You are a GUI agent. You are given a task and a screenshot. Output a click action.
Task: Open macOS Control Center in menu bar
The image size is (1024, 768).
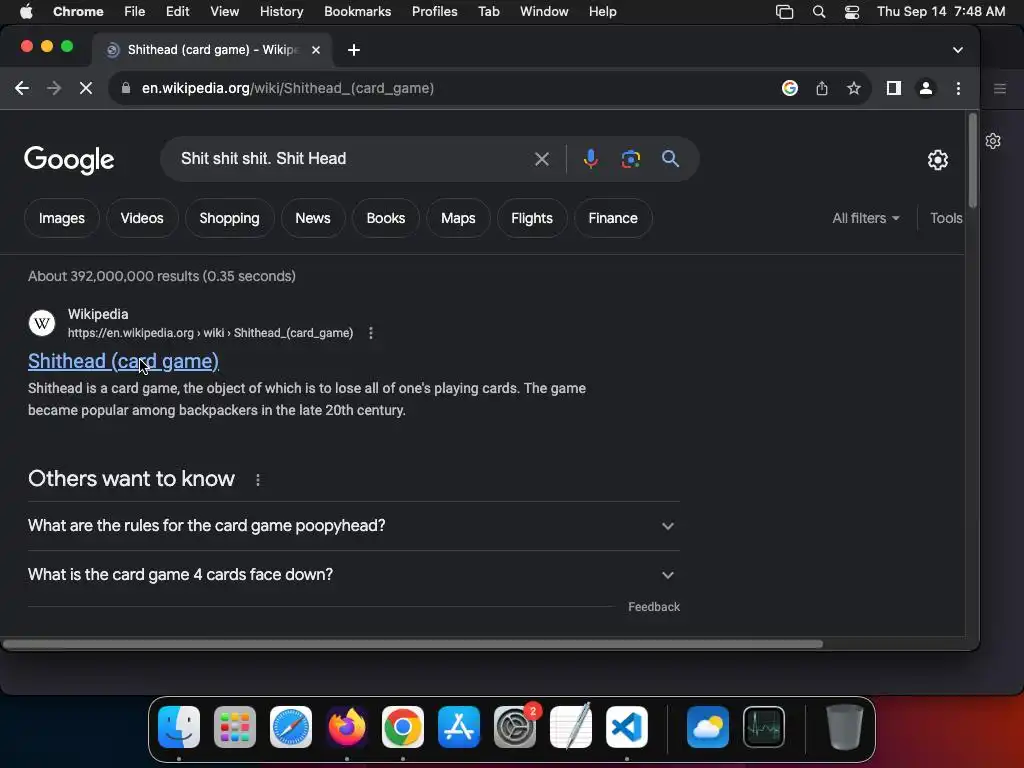tap(852, 12)
